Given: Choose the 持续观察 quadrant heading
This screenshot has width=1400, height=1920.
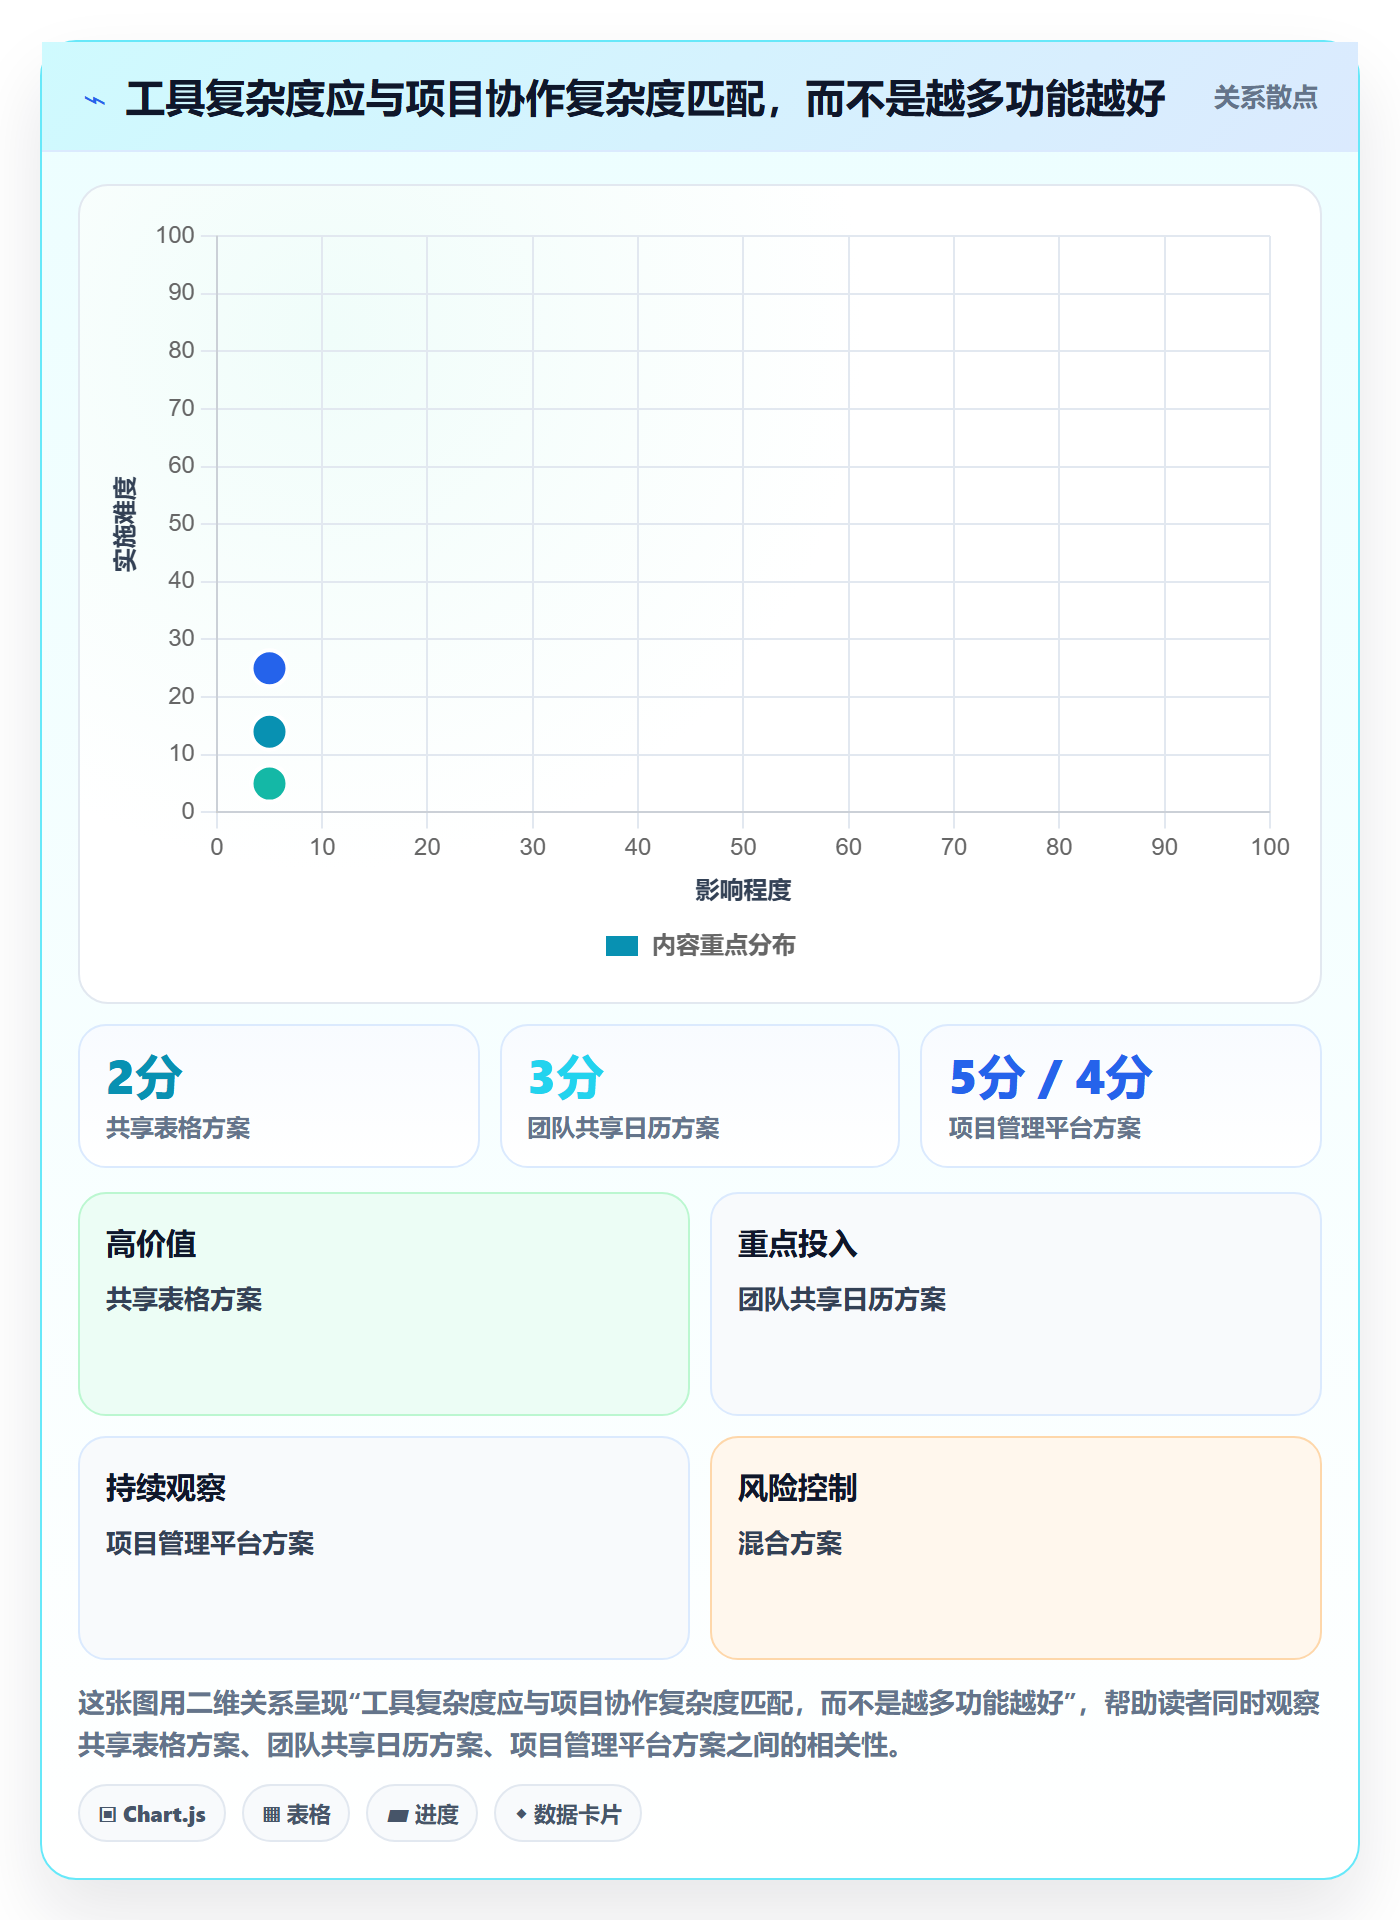Looking at the screenshot, I should (x=166, y=1488).
